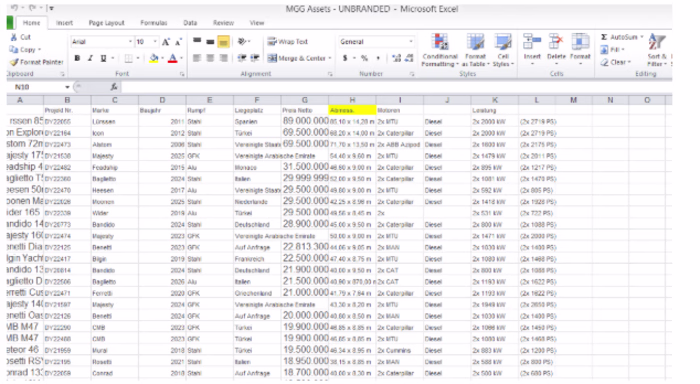The image size is (700, 384).
Task: Toggle Italic formatting
Action: 90,58
